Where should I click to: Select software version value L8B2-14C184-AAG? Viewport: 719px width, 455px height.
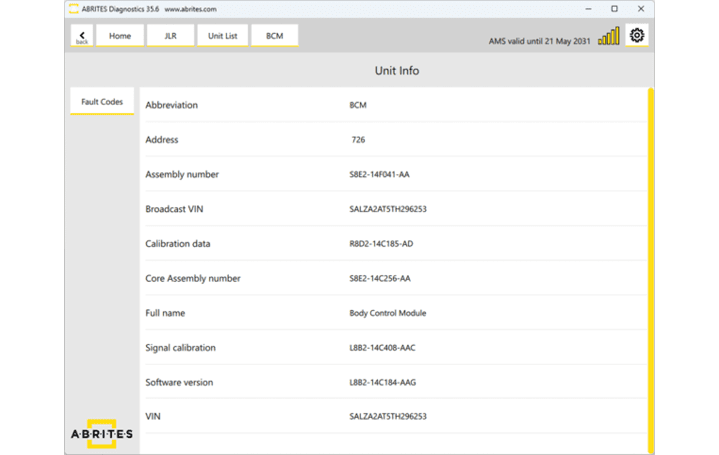pyautogui.click(x=382, y=383)
